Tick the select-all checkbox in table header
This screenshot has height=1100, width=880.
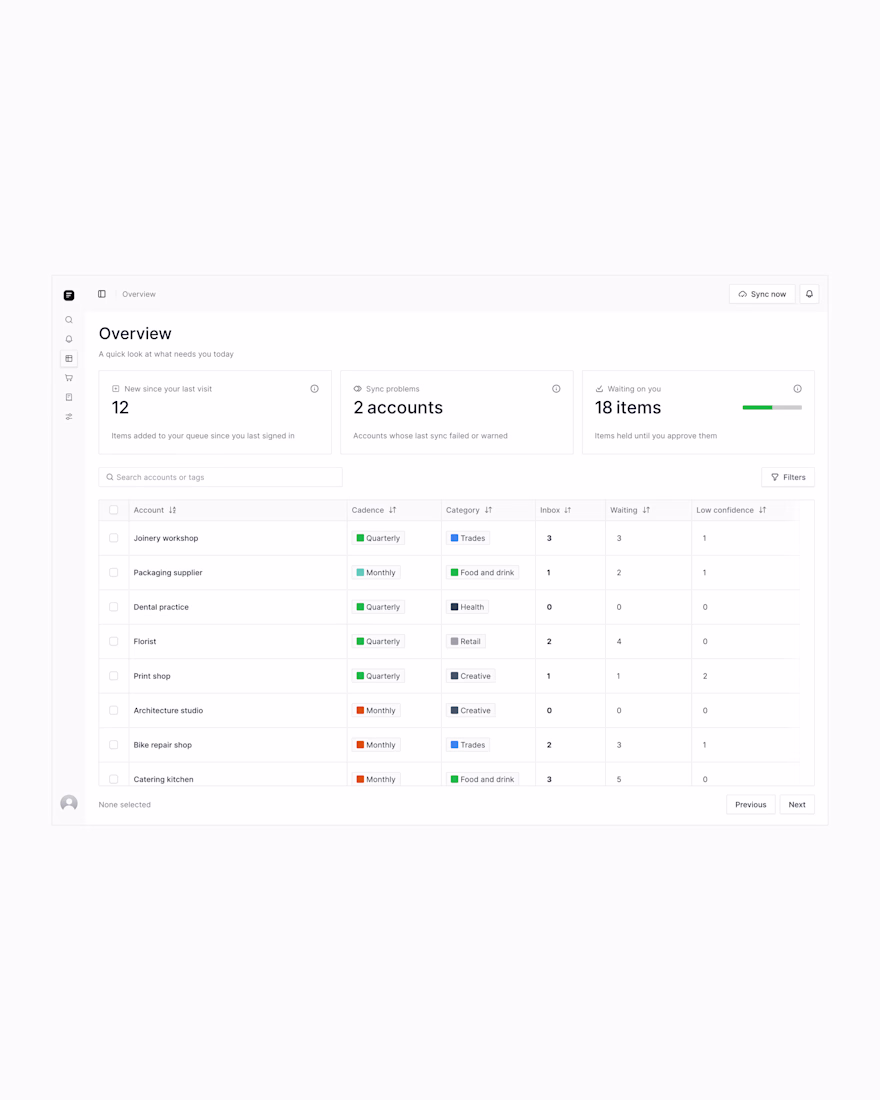[x=114, y=510]
